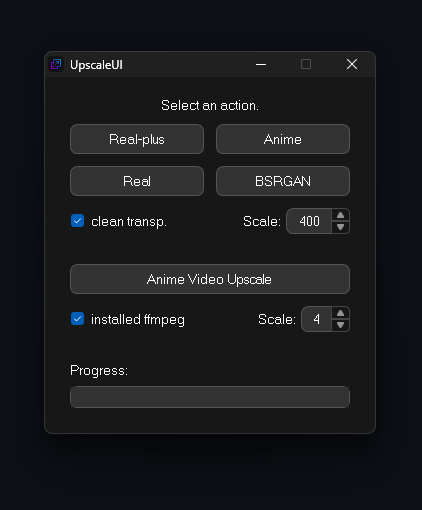Viewport: 422px width, 510px height.
Task: Decrease the video Scale value with down arrow
Action: click(x=340, y=325)
